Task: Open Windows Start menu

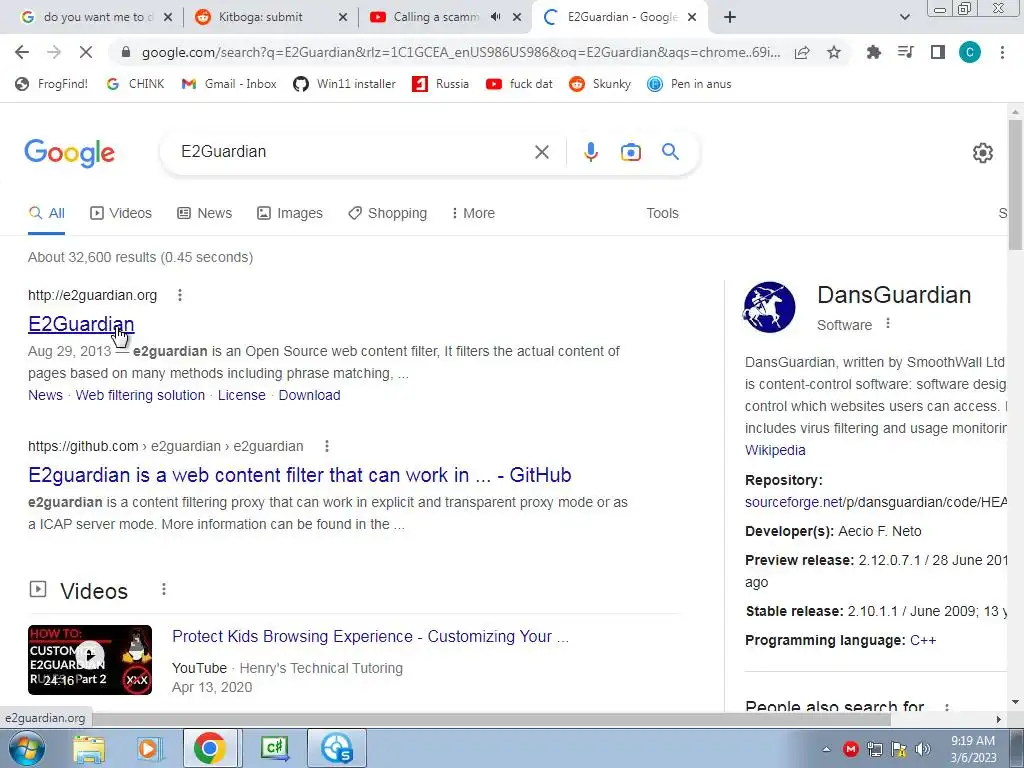Action: point(26,748)
